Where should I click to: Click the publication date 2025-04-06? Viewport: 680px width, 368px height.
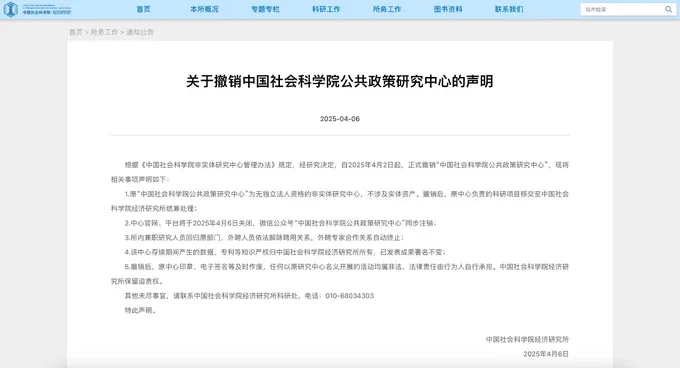click(x=340, y=119)
